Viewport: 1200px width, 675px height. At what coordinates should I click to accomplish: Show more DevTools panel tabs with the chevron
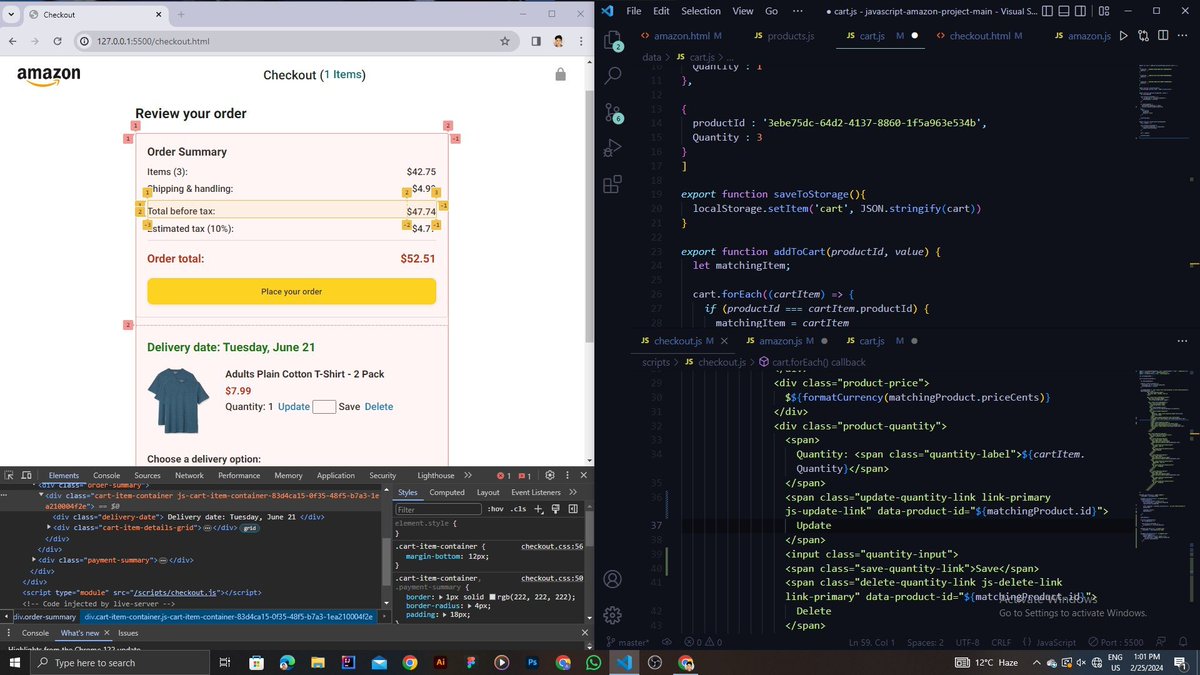tap(468, 476)
